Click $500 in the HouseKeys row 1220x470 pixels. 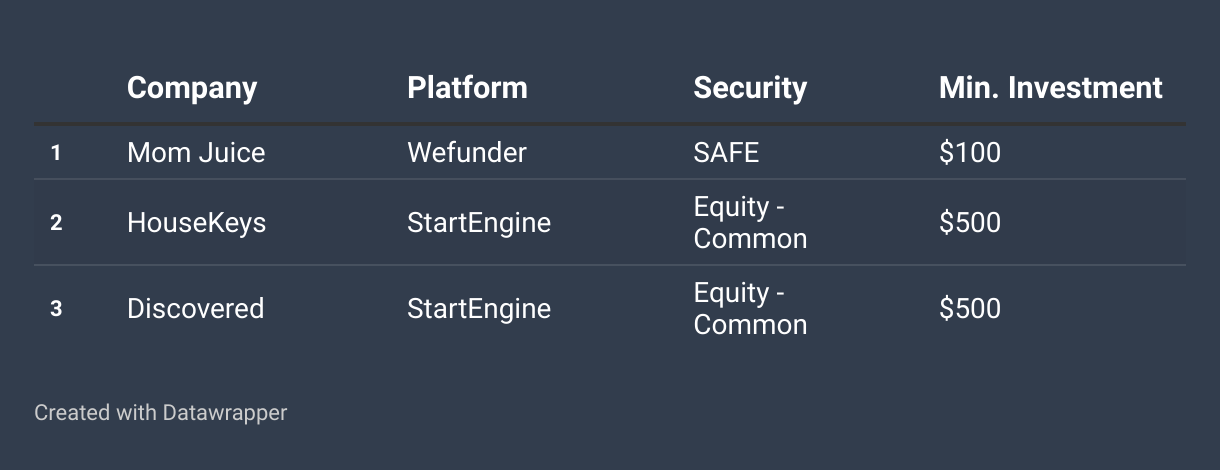(x=970, y=222)
